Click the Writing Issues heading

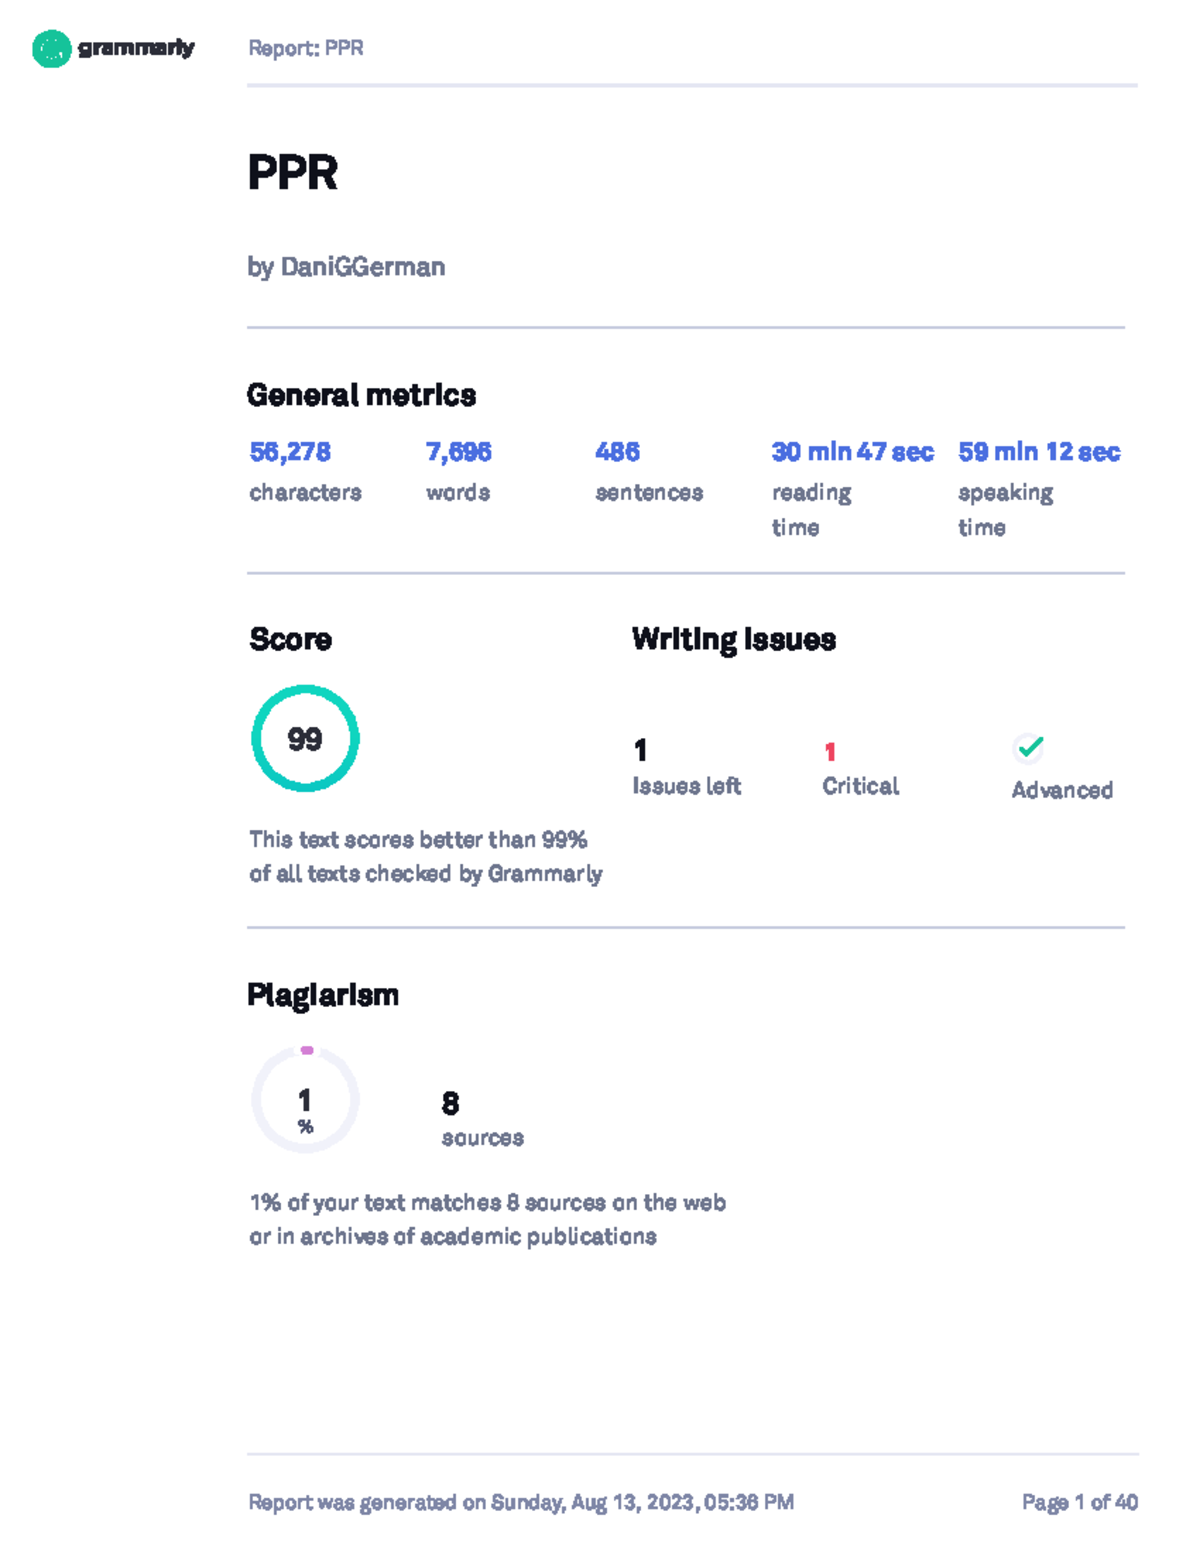pyautogui.click(x=734, y=639)
